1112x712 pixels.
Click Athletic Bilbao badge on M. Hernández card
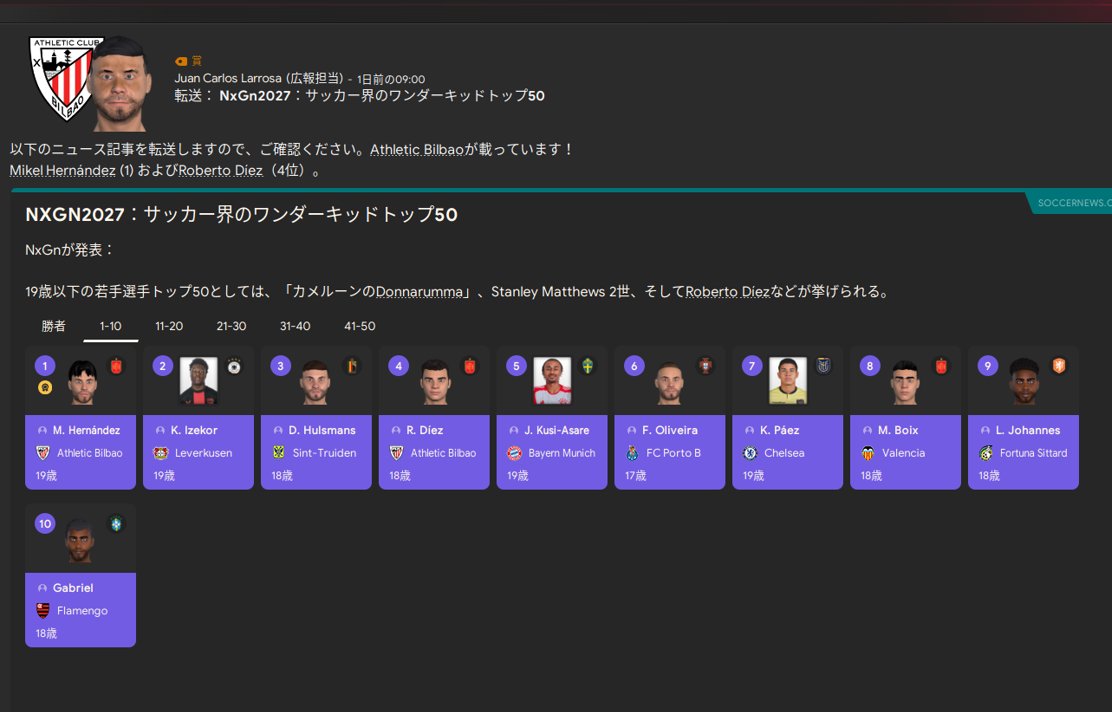pyautogui.click(x=43, y=452)
